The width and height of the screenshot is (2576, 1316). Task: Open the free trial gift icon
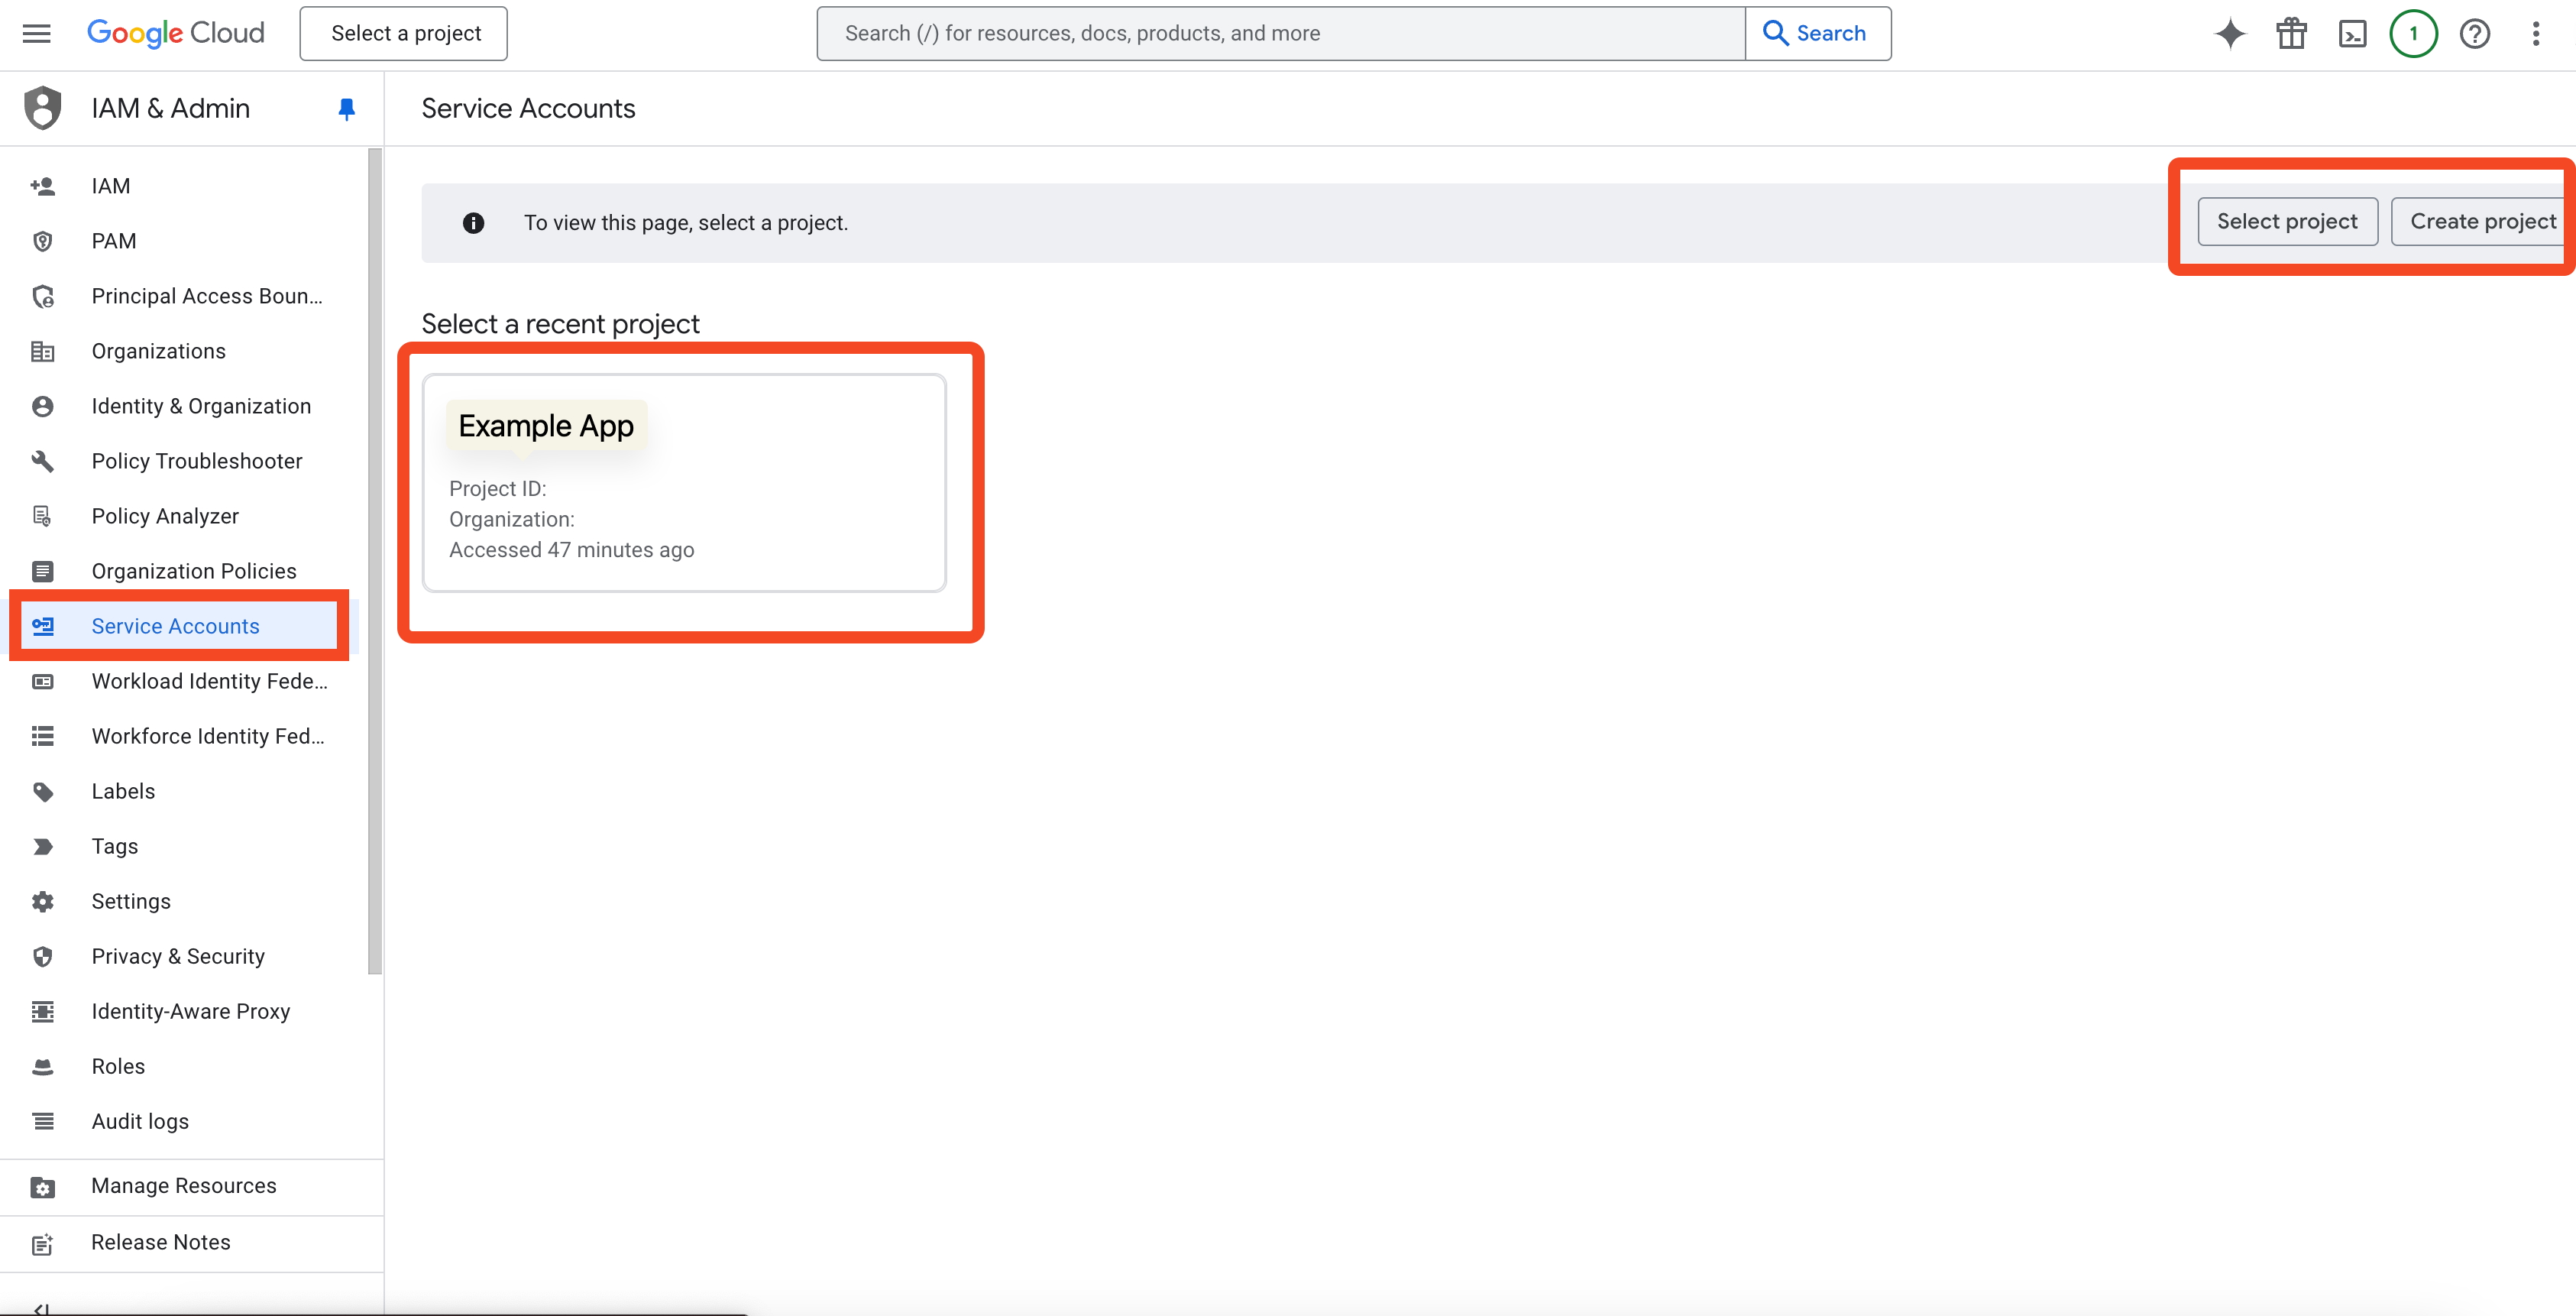pos(2291,34)
